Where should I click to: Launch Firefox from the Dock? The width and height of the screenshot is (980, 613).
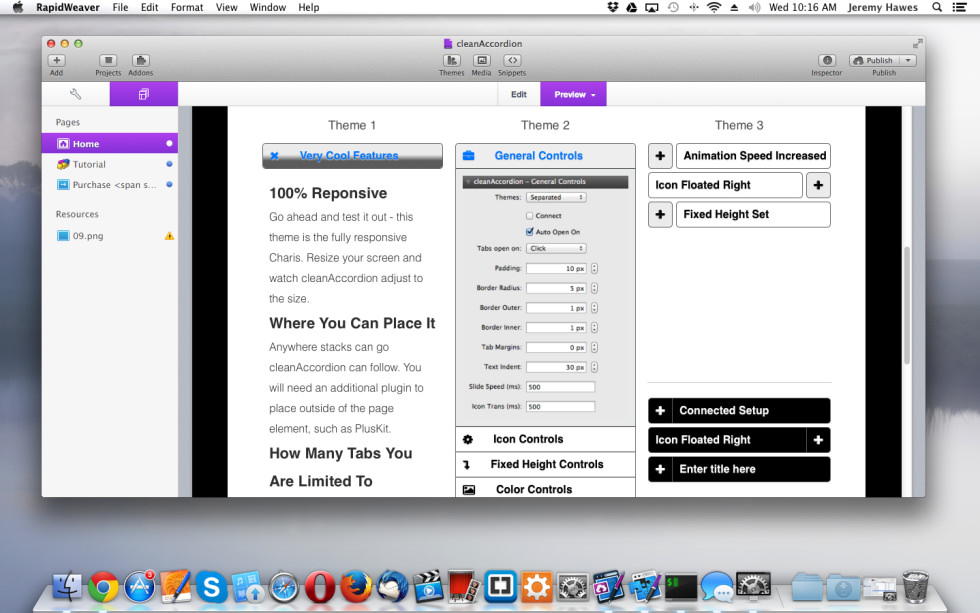click(356, 587)
